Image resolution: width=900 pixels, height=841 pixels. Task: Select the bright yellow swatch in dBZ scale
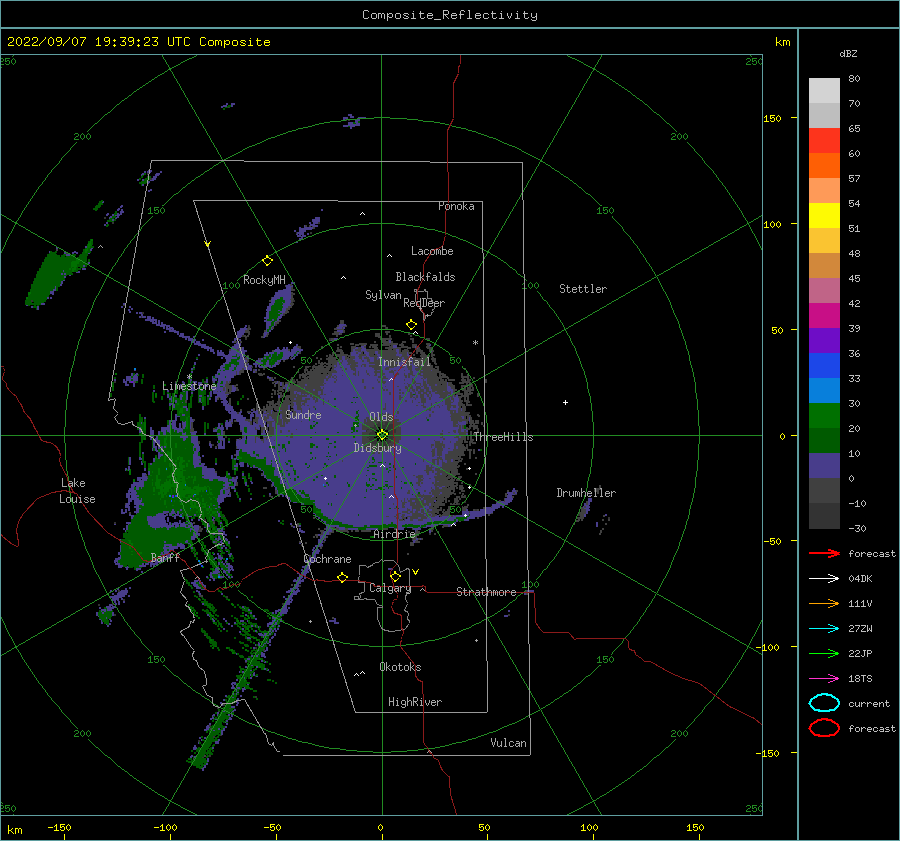point(824,215)
